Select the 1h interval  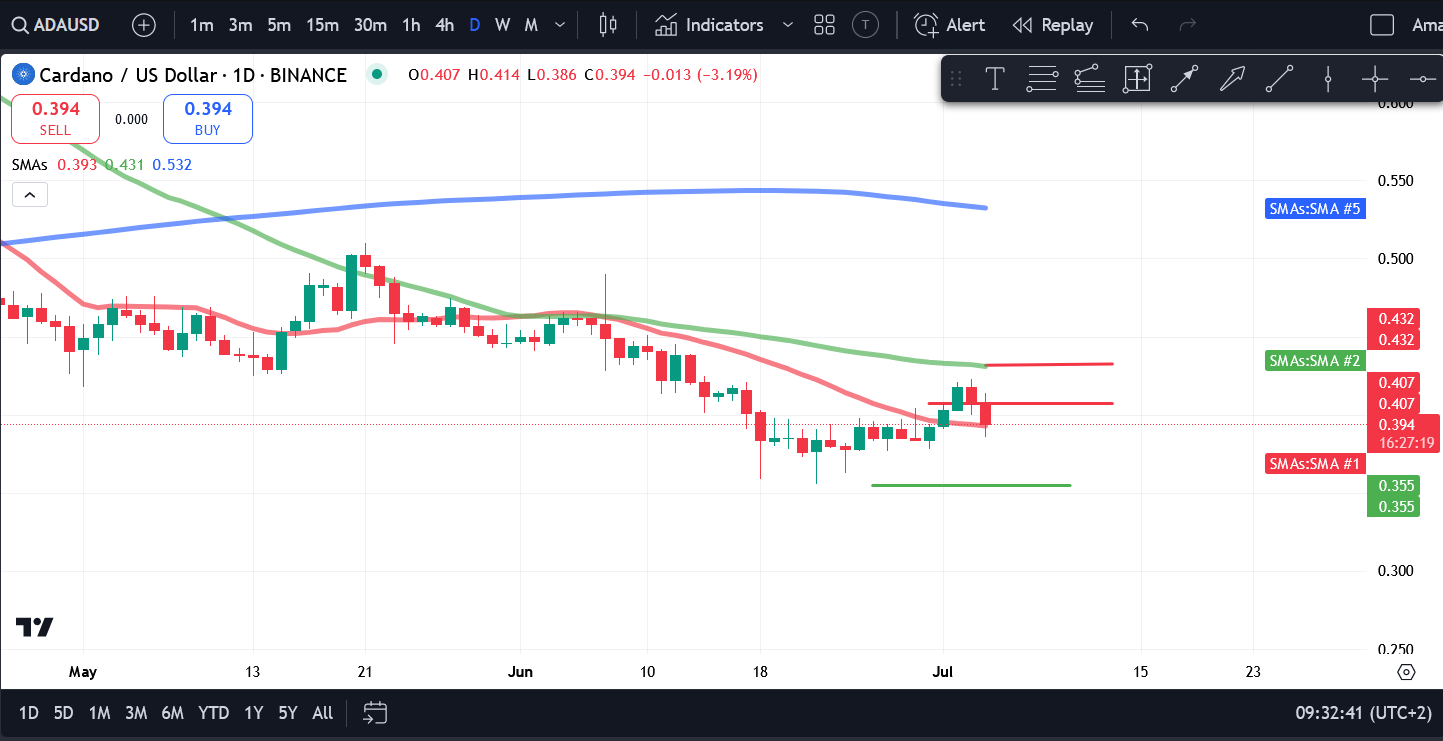pyautogui.click(x=411, y=25)
